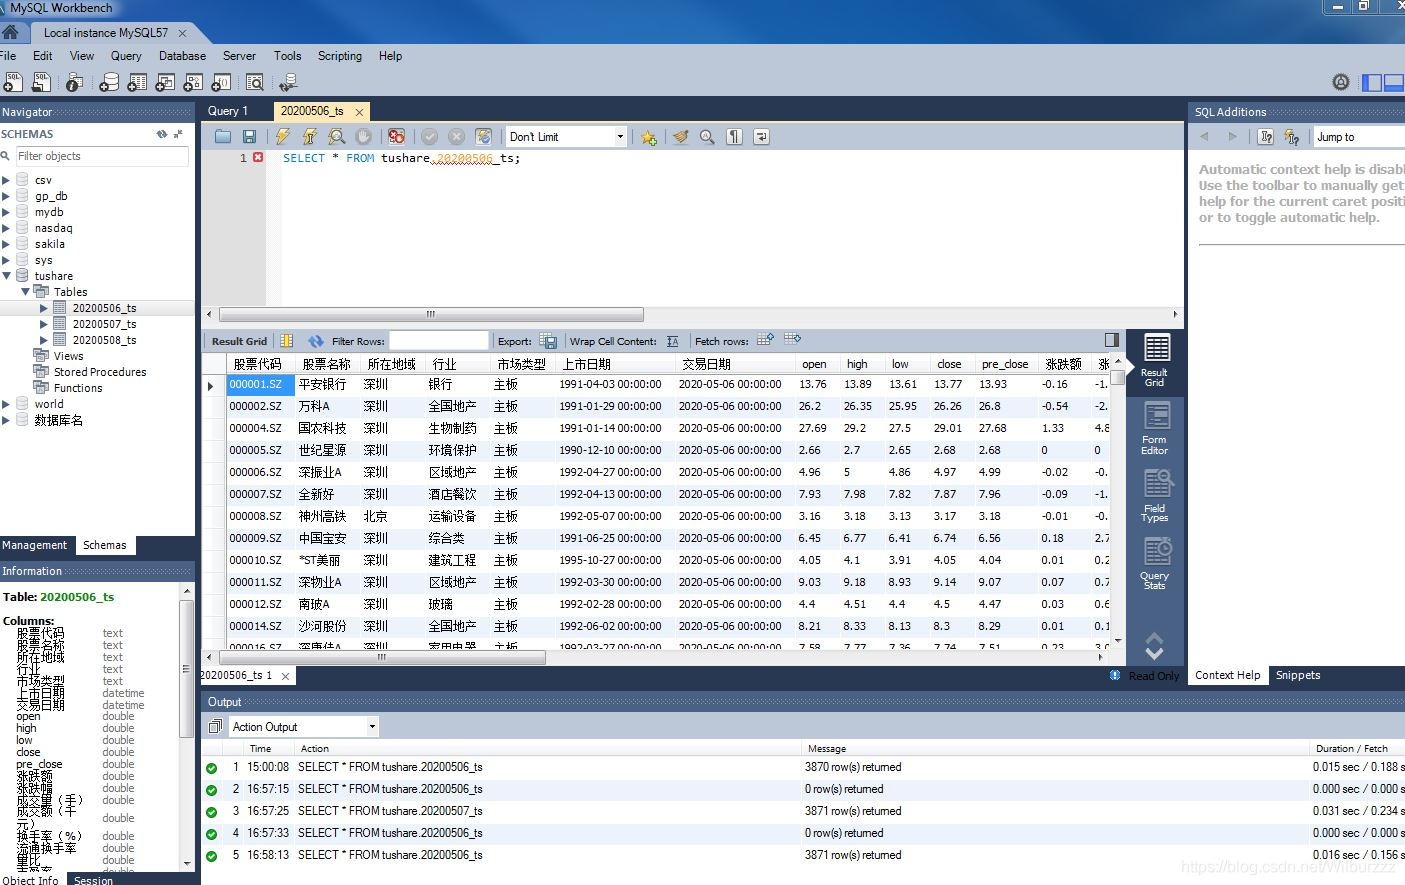
Task: Export recordset to external file
Action: (548, 341)
